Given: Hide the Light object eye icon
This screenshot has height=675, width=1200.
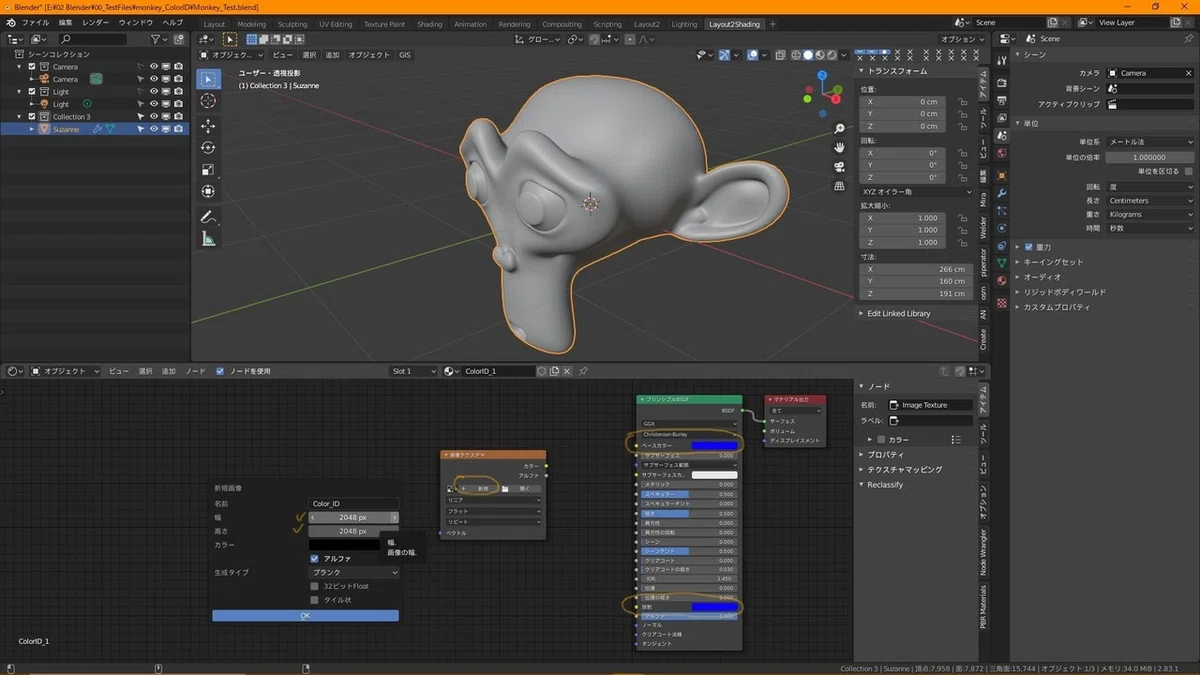Looking at the screenshot, I should [154, 104].
